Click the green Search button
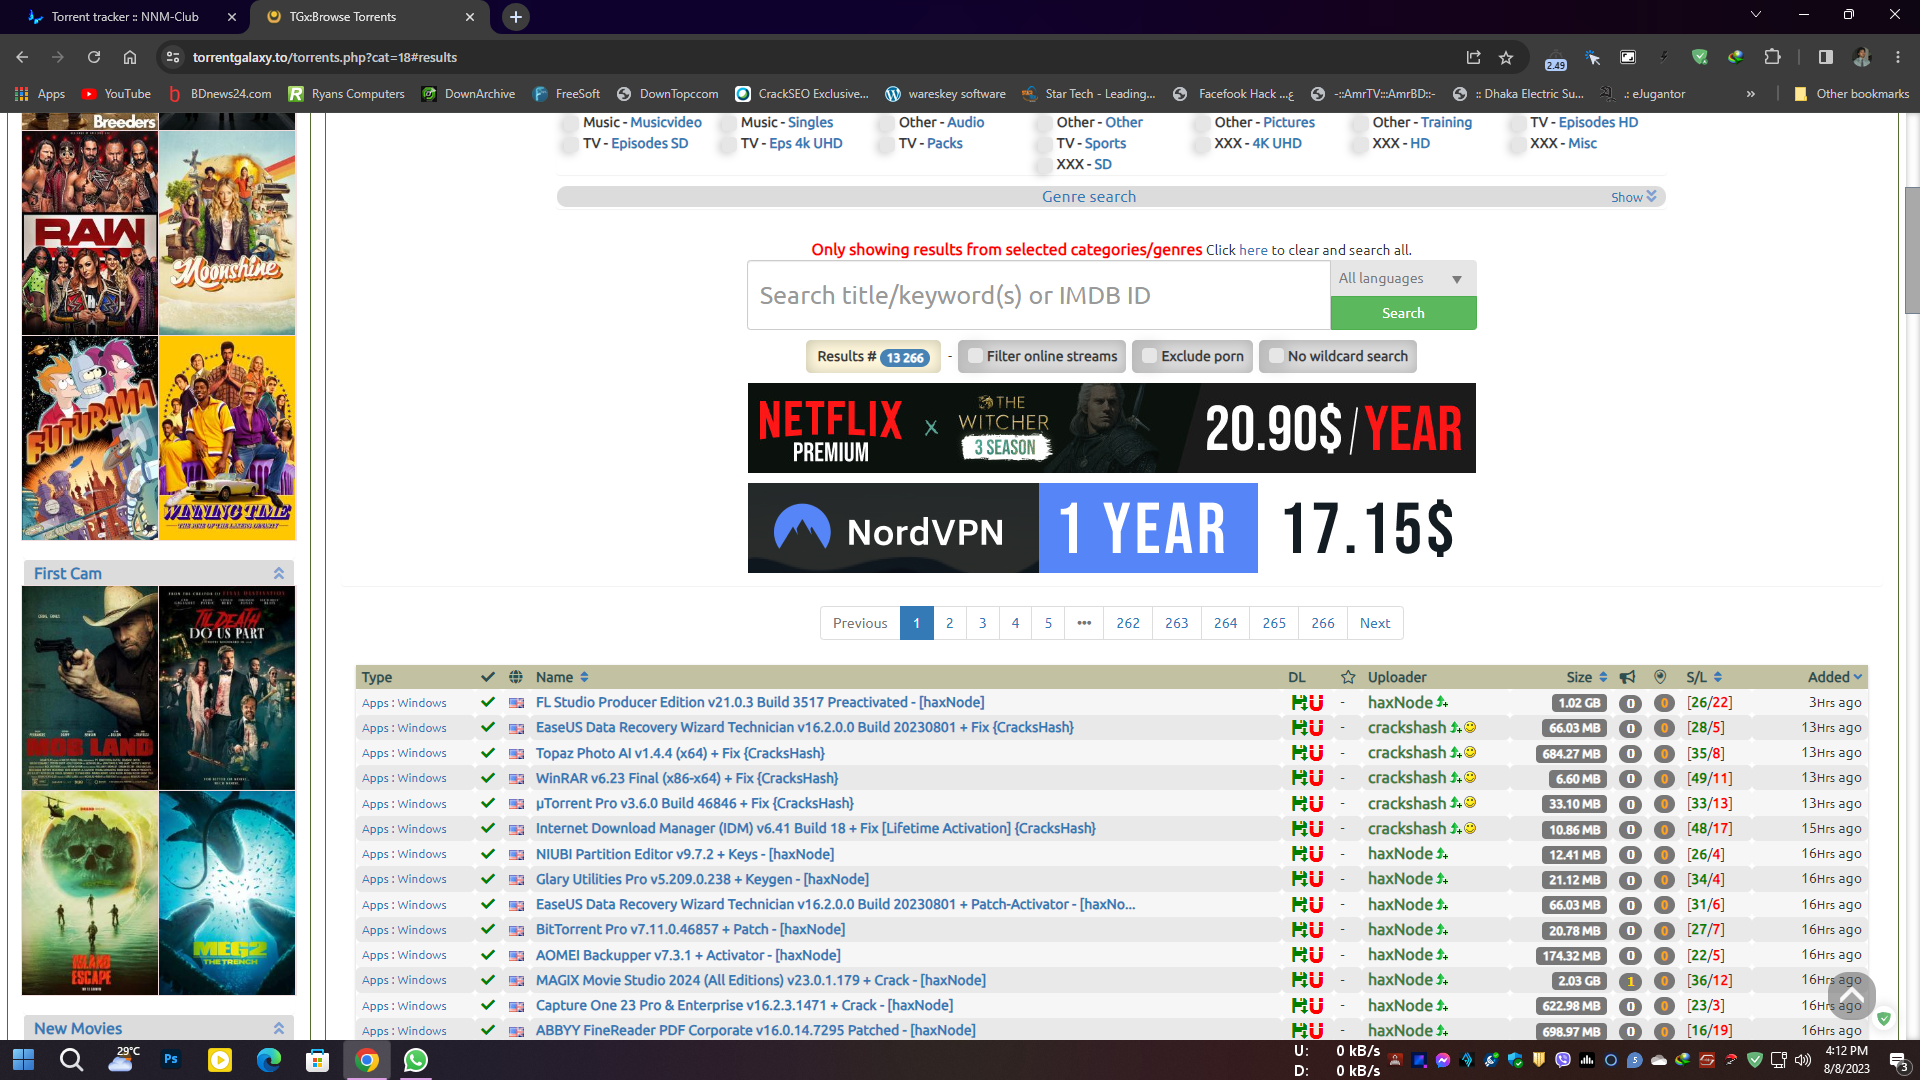 1403,313
